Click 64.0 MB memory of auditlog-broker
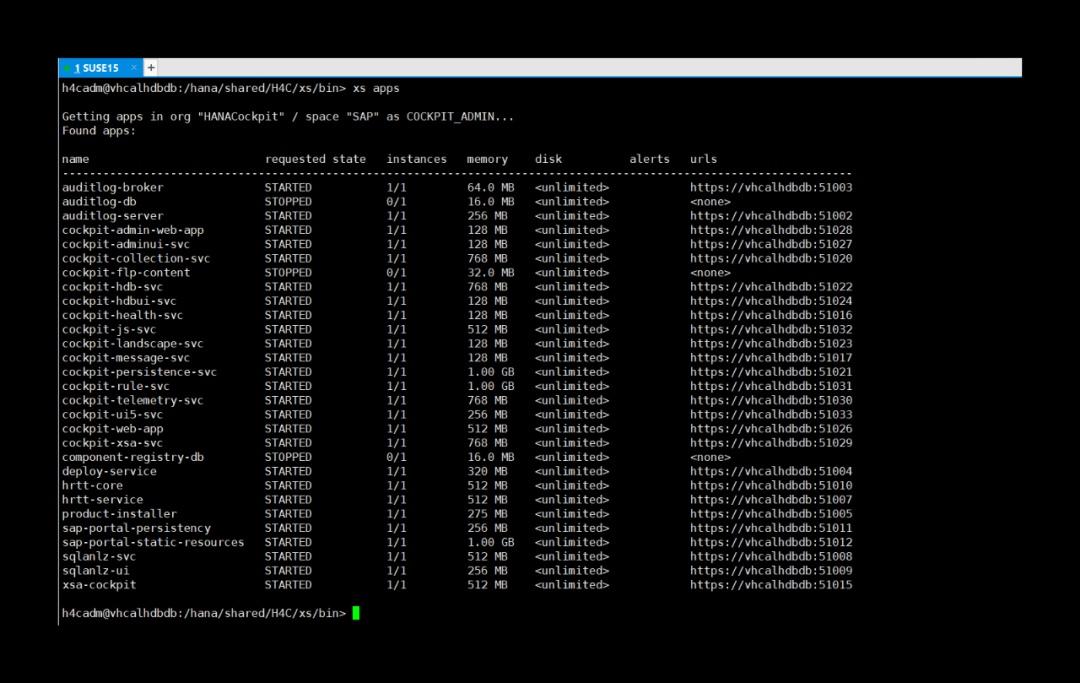The height and width of the screenshot is (683, 1080). pyautogui.click(x=490, y=187)
